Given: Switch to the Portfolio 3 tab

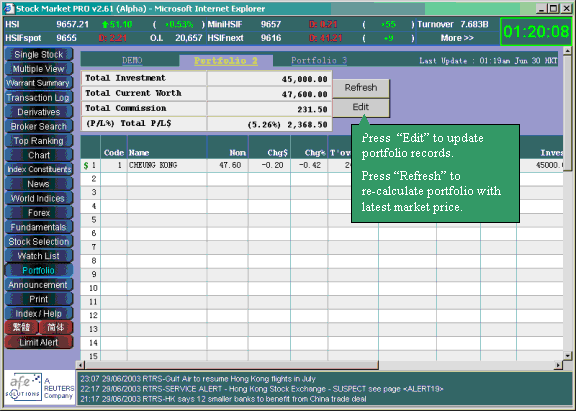Looking at the screenshot, I should [319, 61].
